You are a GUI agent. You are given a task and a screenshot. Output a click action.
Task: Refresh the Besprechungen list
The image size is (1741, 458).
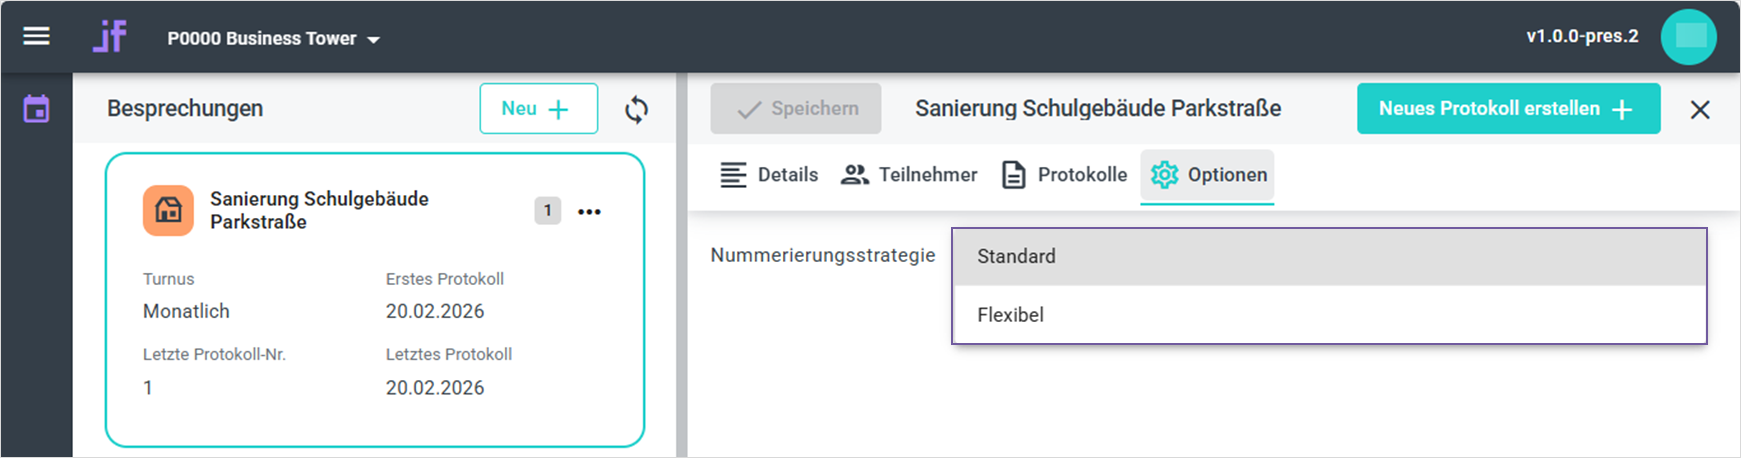tap(636, 109)
